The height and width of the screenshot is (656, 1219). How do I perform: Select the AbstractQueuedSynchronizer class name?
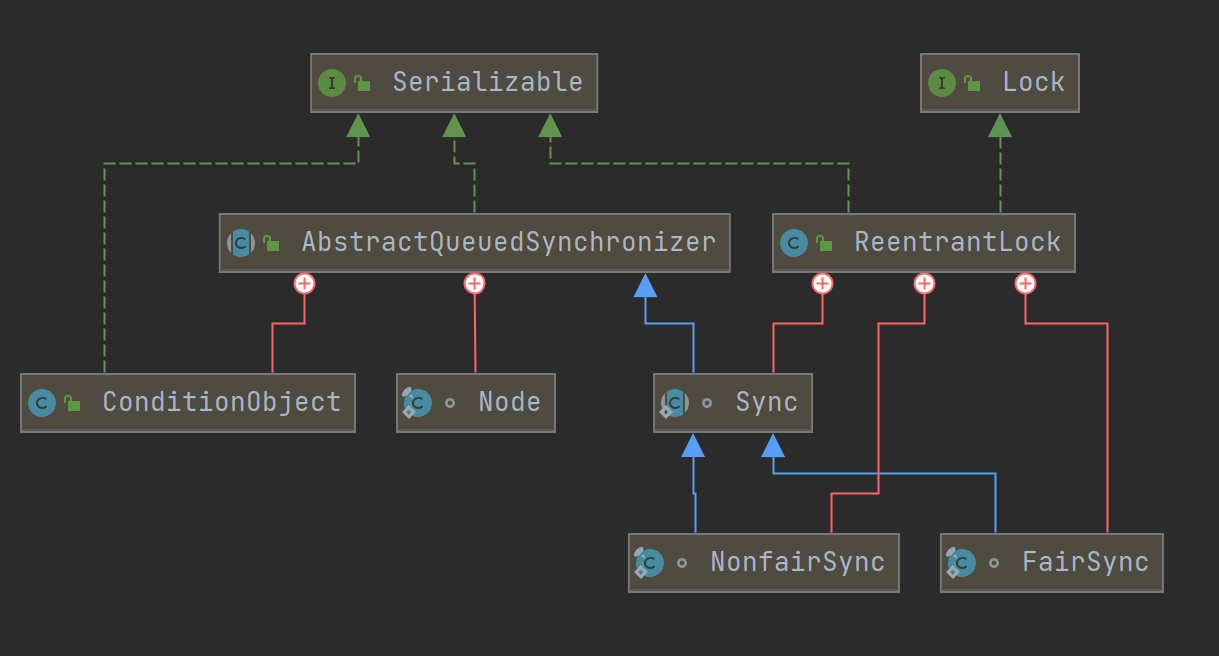click(508, 242)
